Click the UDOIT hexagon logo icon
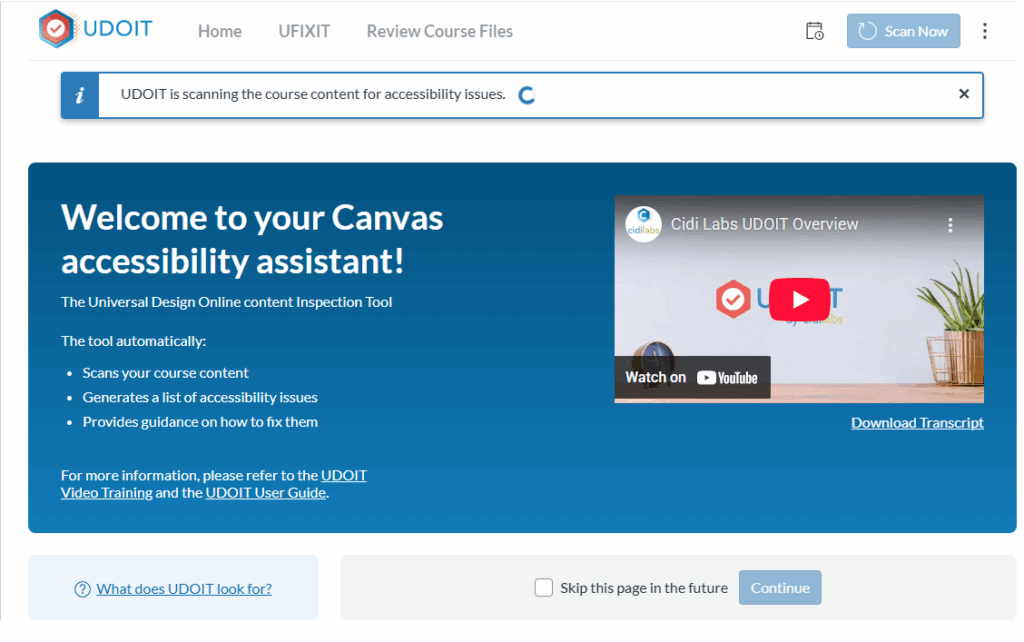The image size is (1024, 642). click(57, 30)
